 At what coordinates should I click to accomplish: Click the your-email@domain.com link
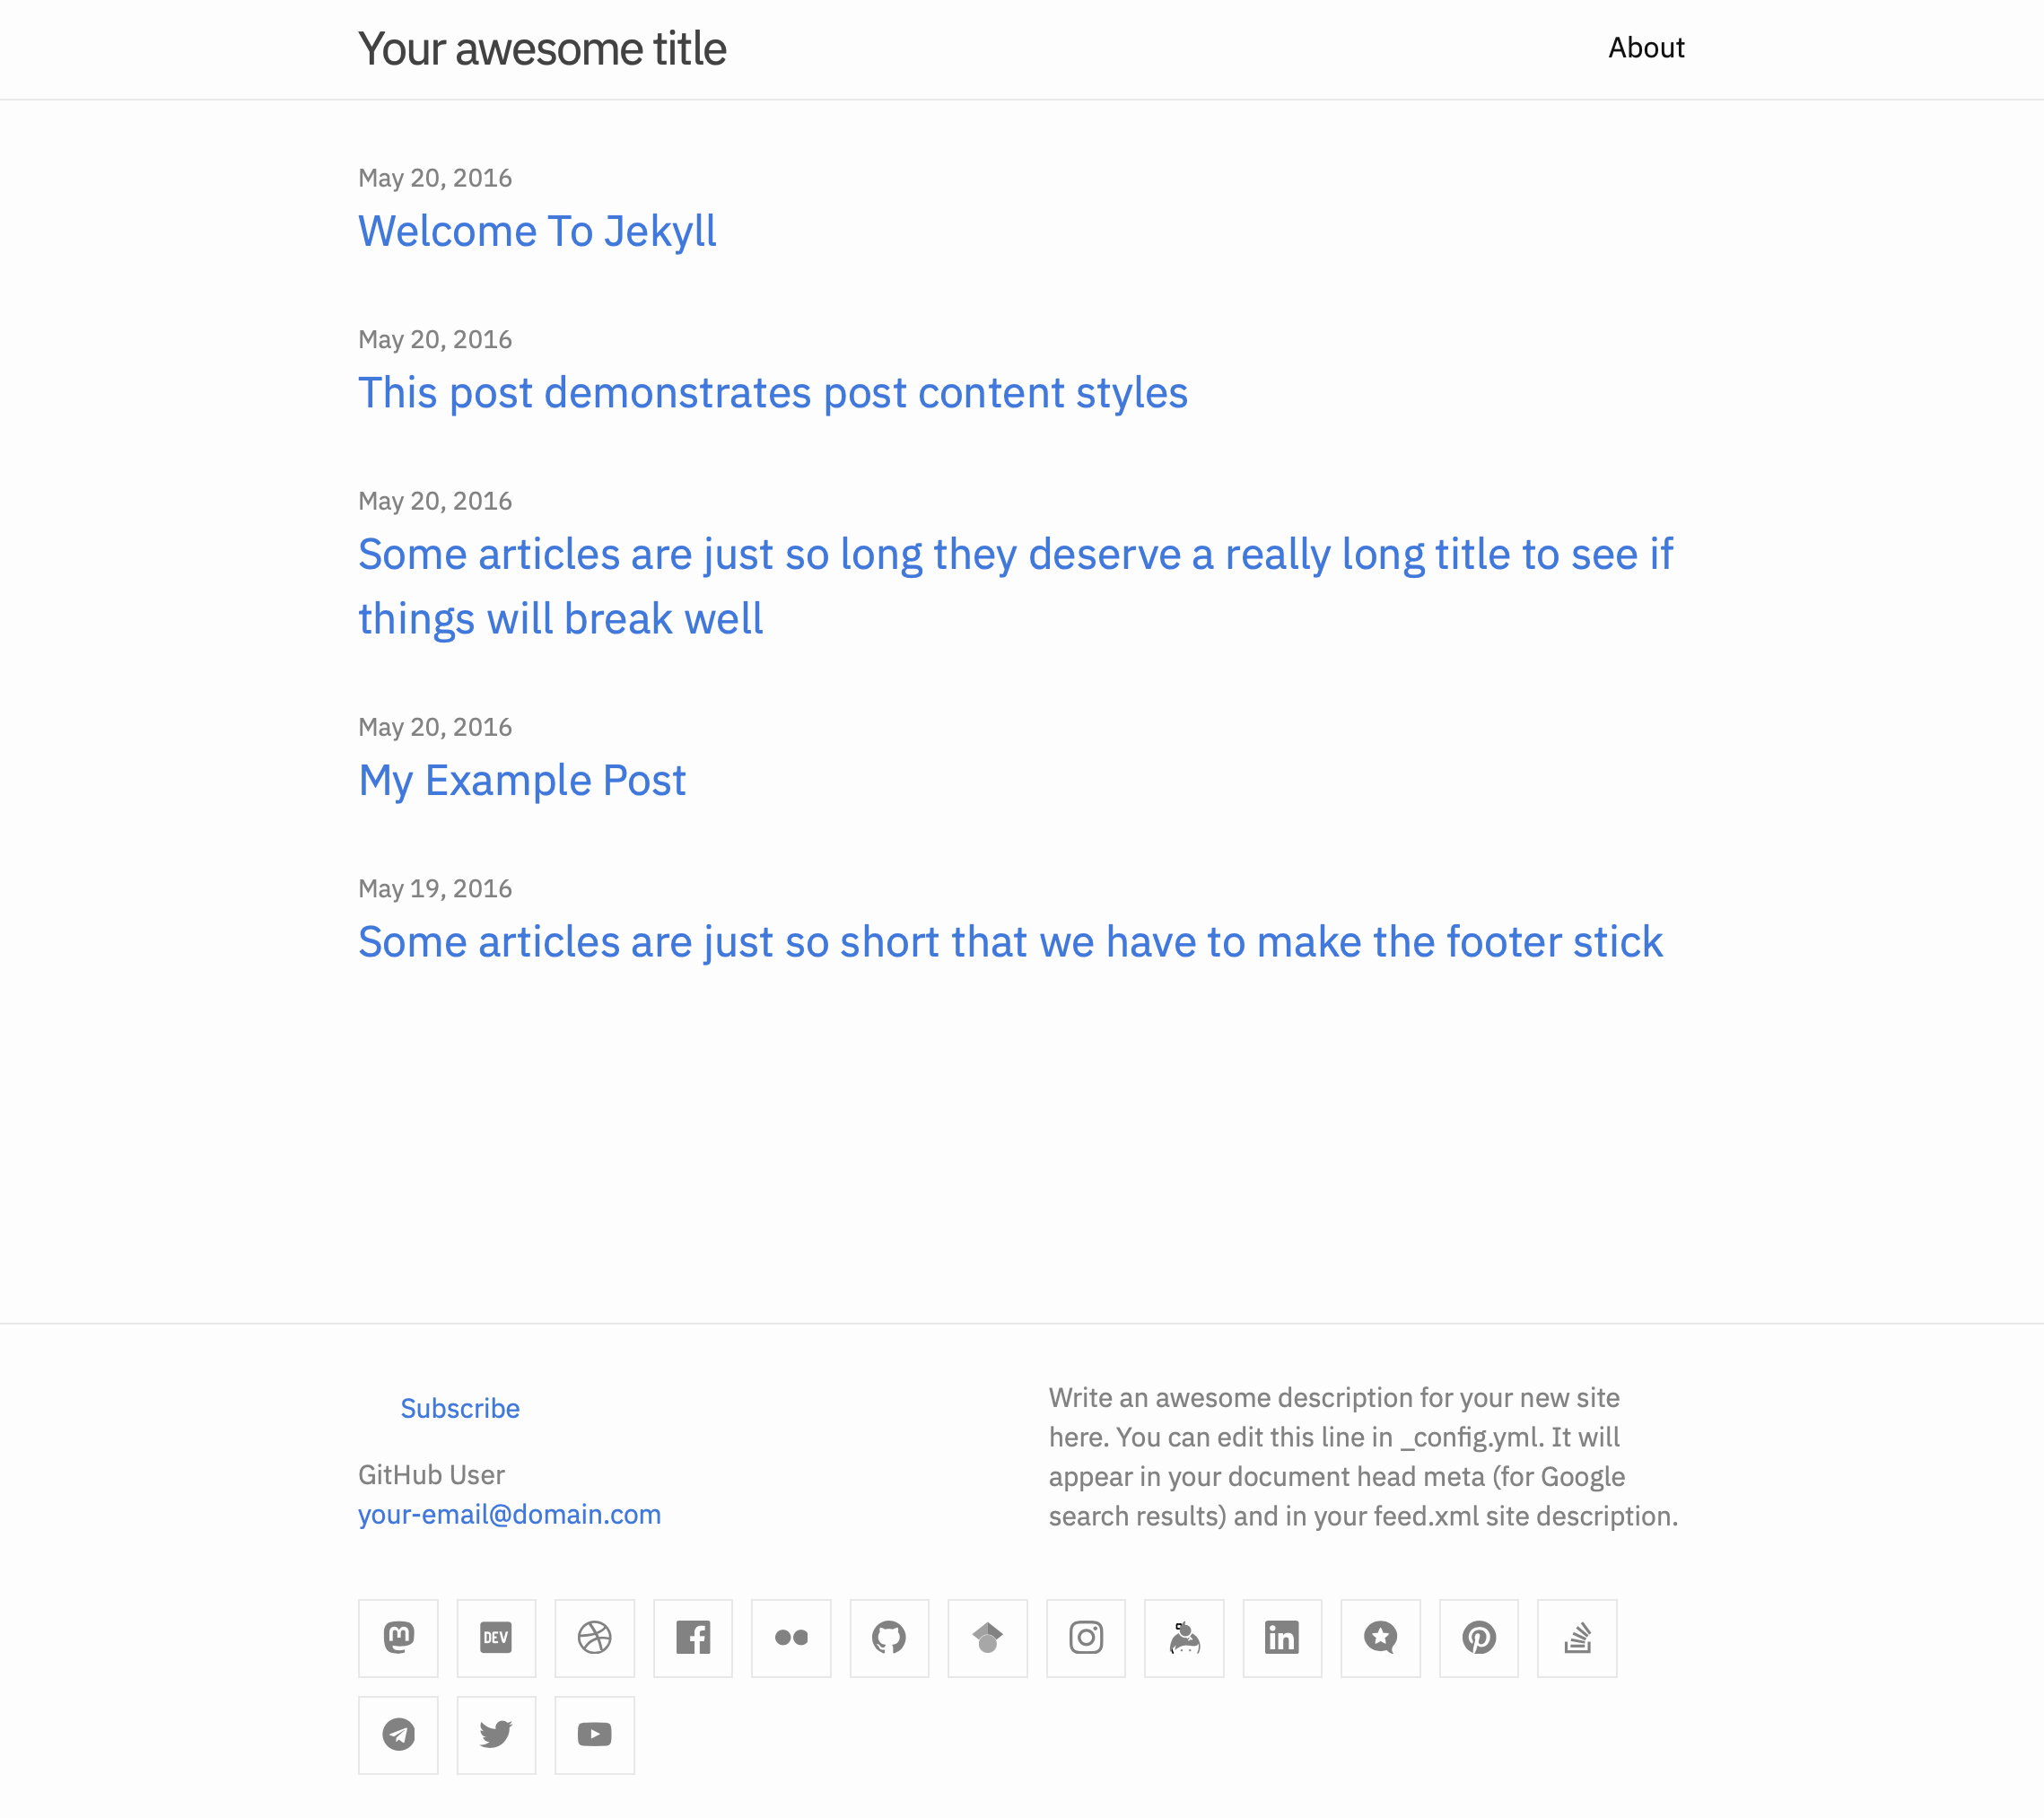tap(511, 1515)
